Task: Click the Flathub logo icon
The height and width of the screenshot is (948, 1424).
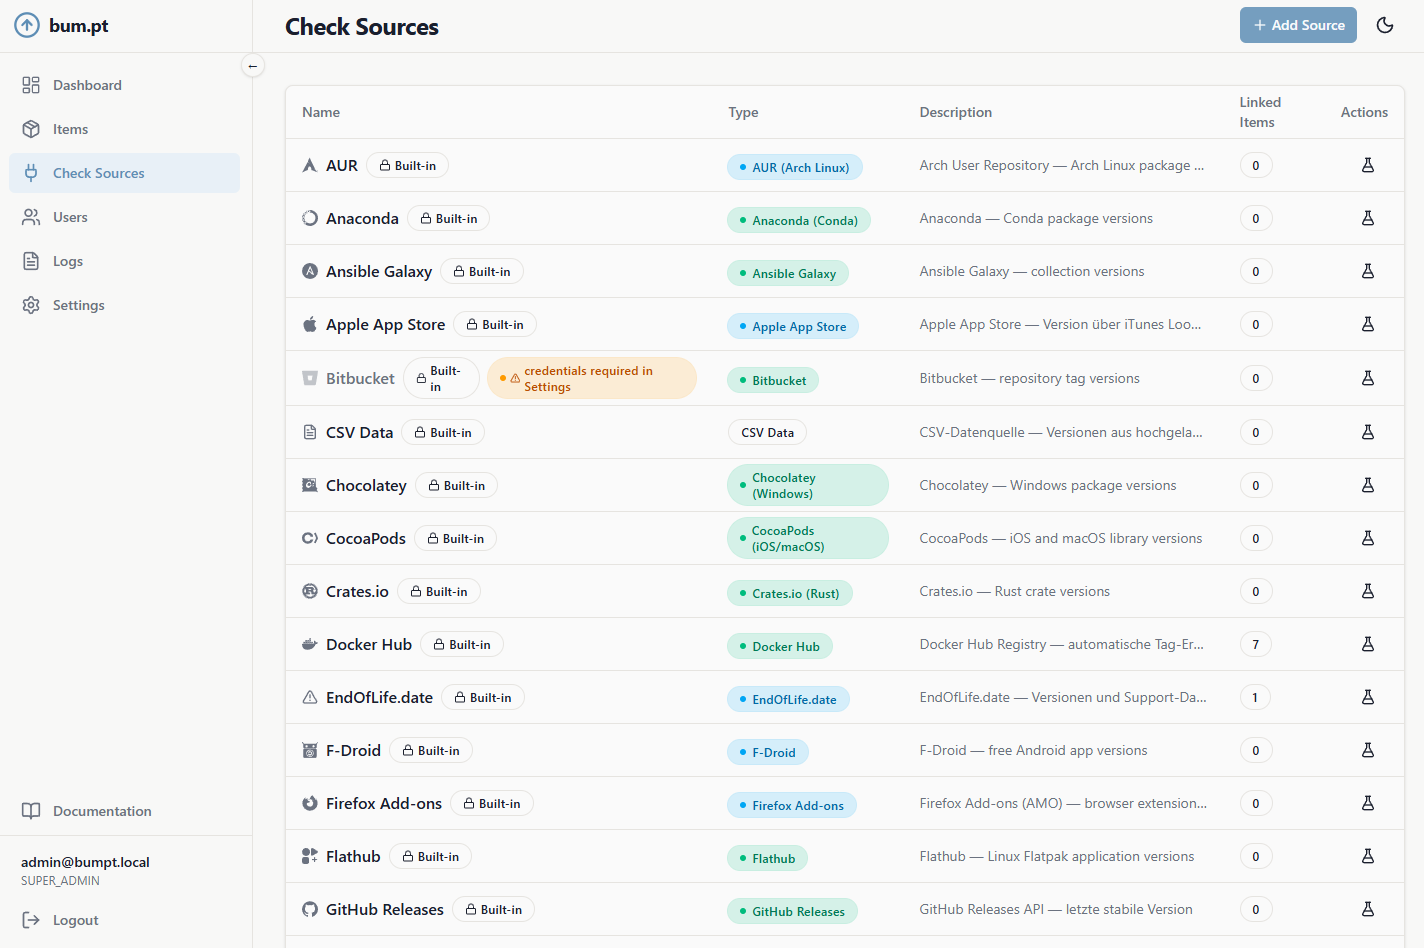Action: point(310,856)
